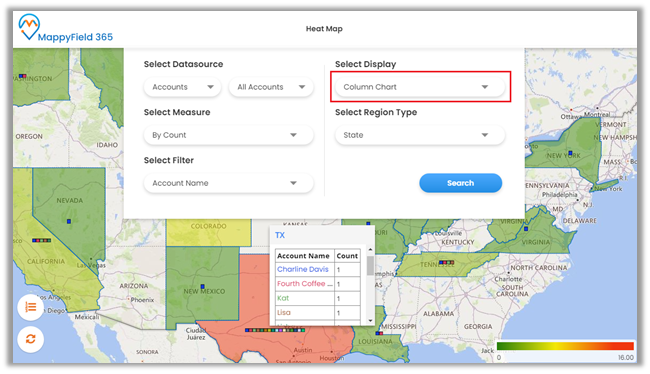This screenshot has height=374, width=650.
Task: Open the By Count measure dropdown
Action: [x=228, y=135]
